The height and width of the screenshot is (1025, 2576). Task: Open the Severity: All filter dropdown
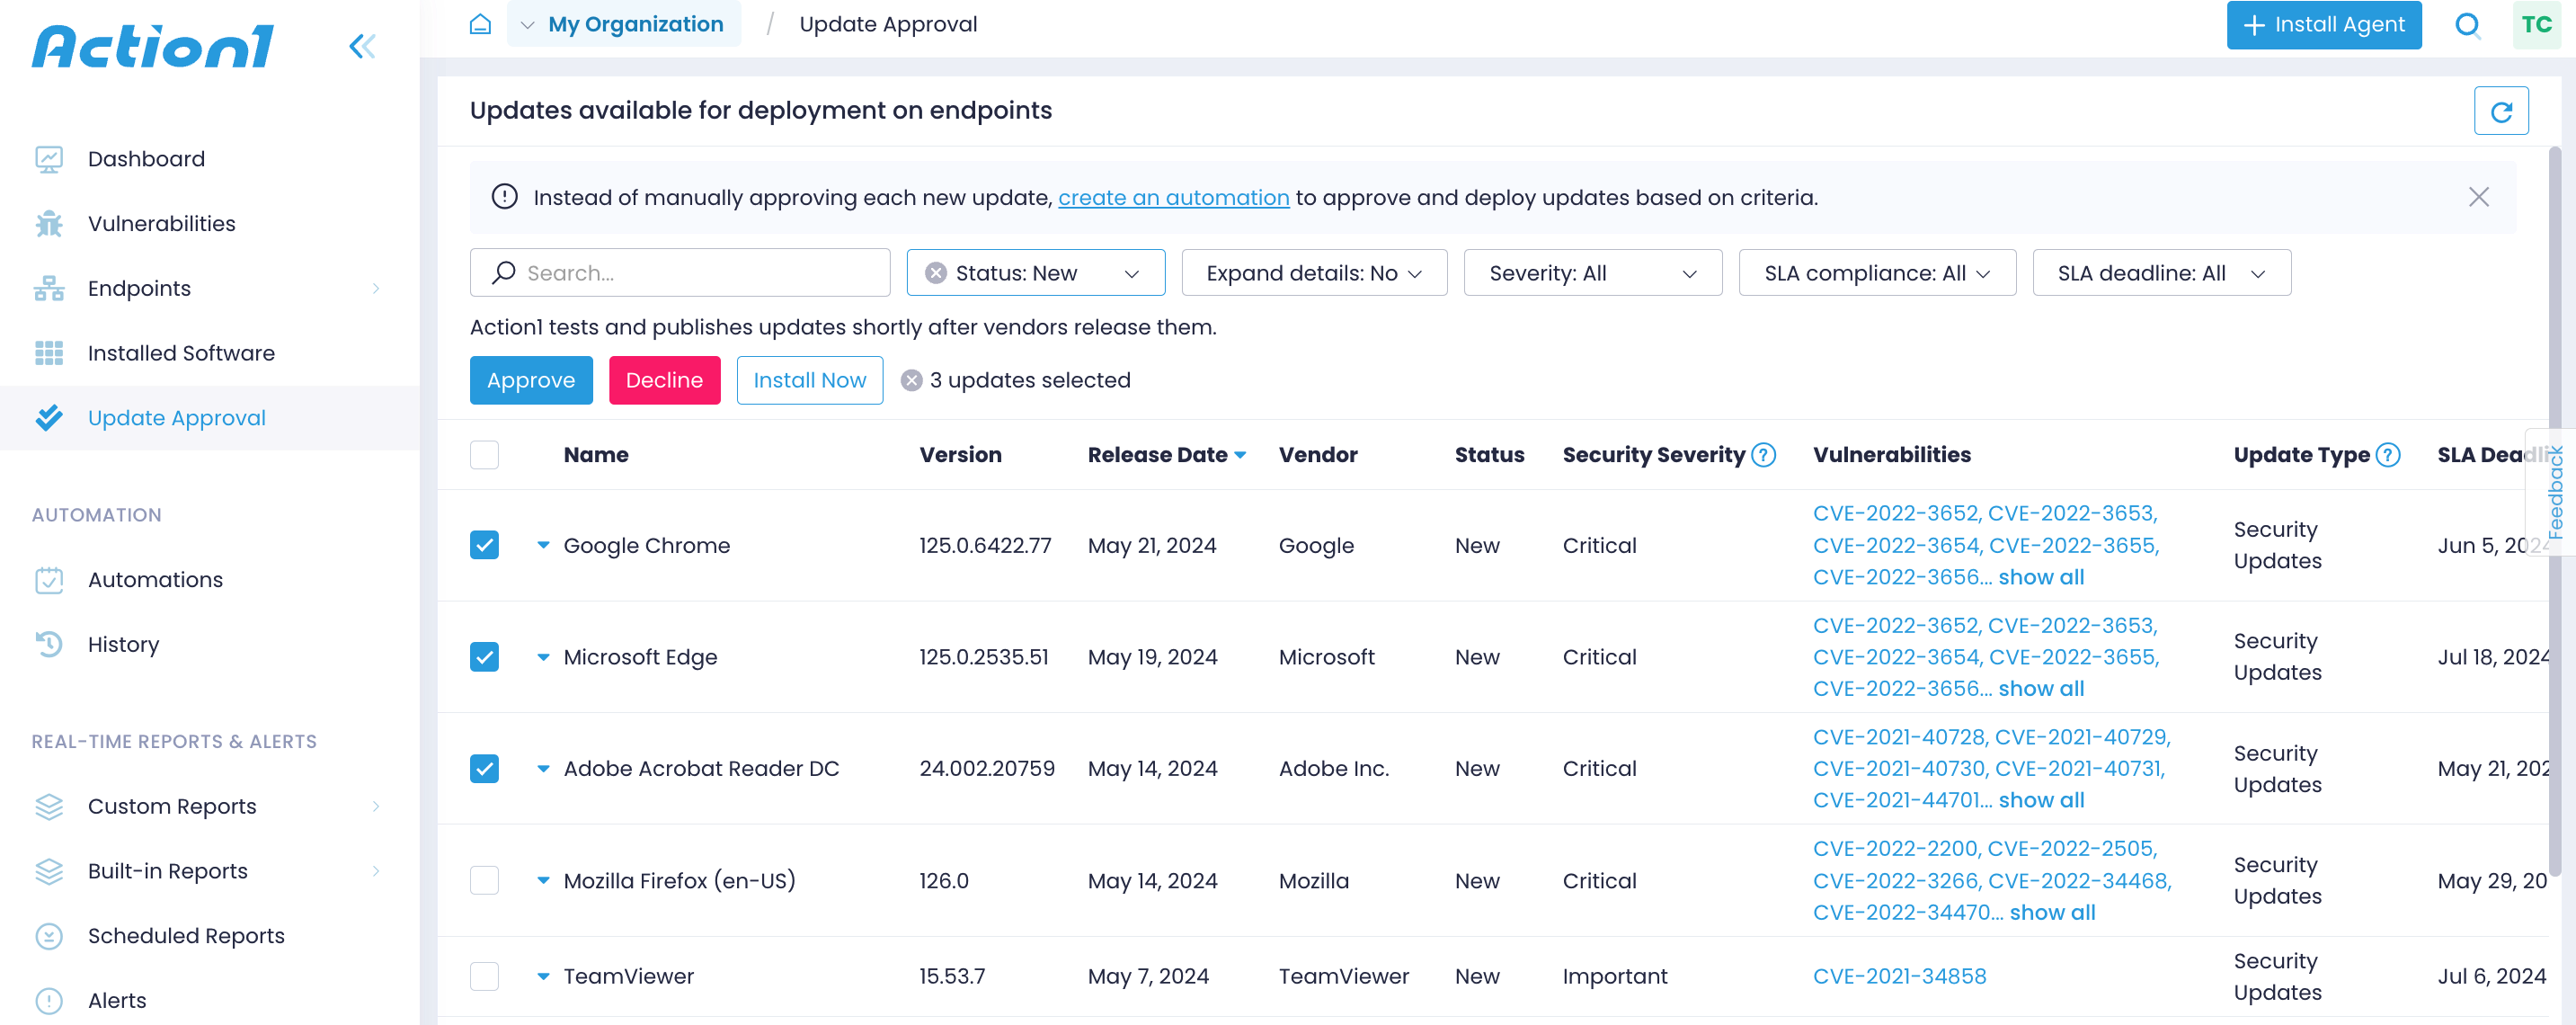tap(1592, 273)
